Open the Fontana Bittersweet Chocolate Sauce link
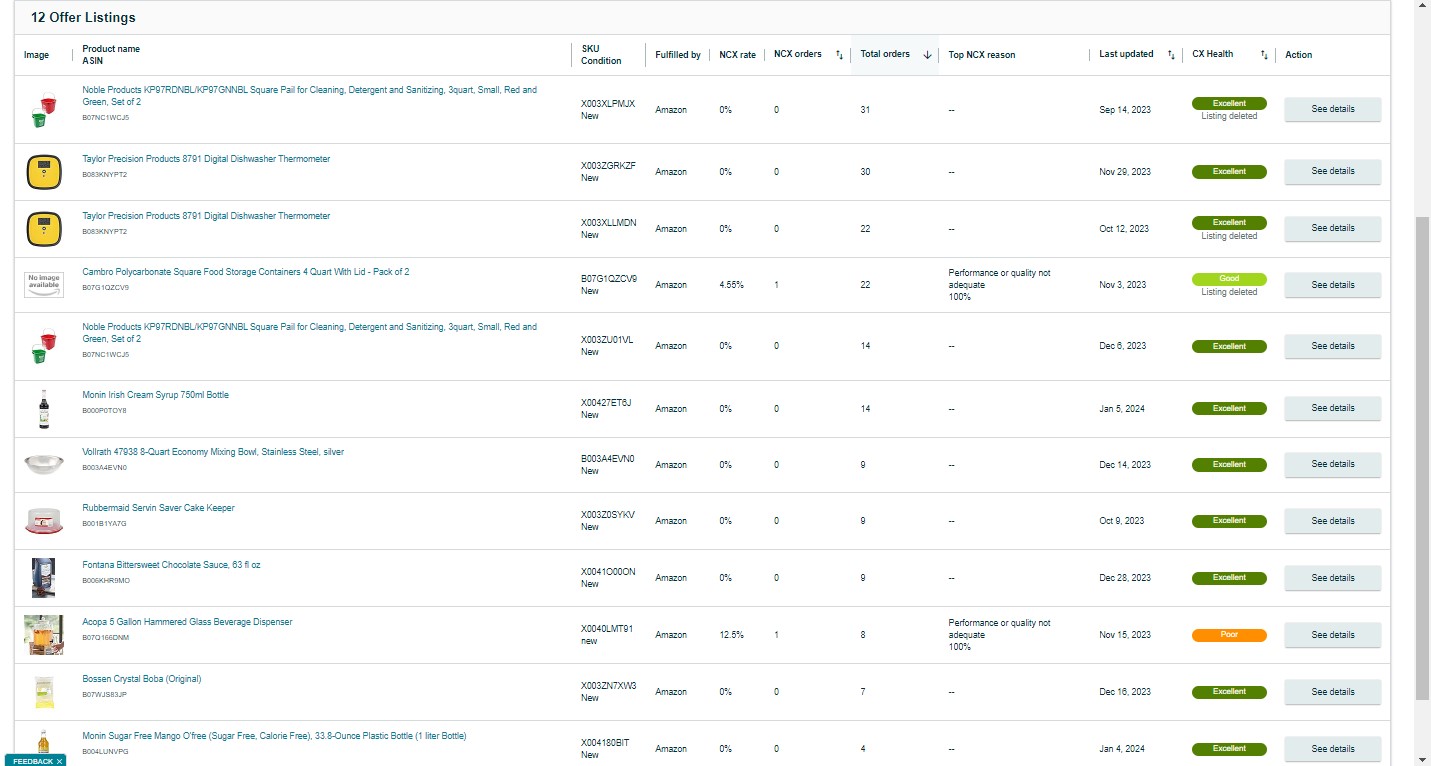This screenshot has height=766, width=1431. pyautogui.click(x=171, y=565)
